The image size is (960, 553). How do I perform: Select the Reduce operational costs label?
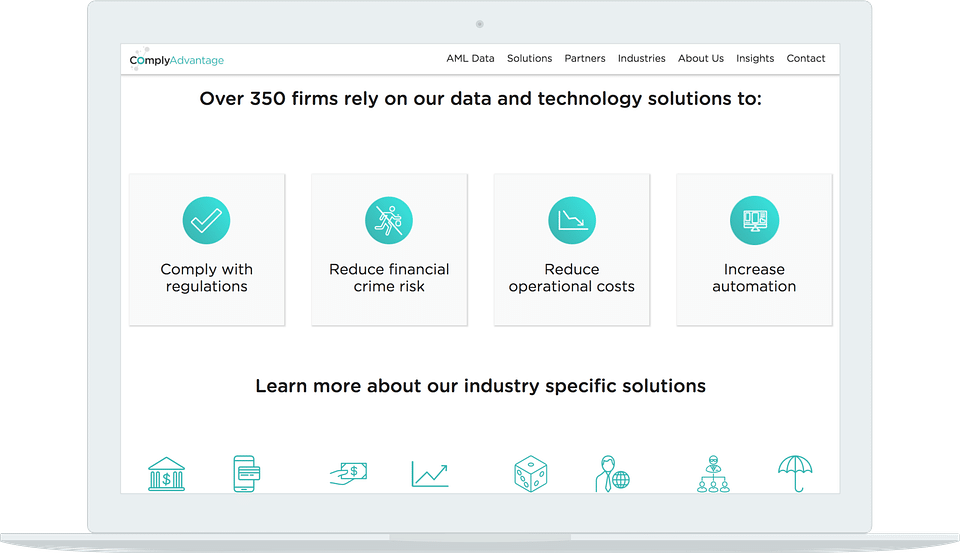(572, 277)
